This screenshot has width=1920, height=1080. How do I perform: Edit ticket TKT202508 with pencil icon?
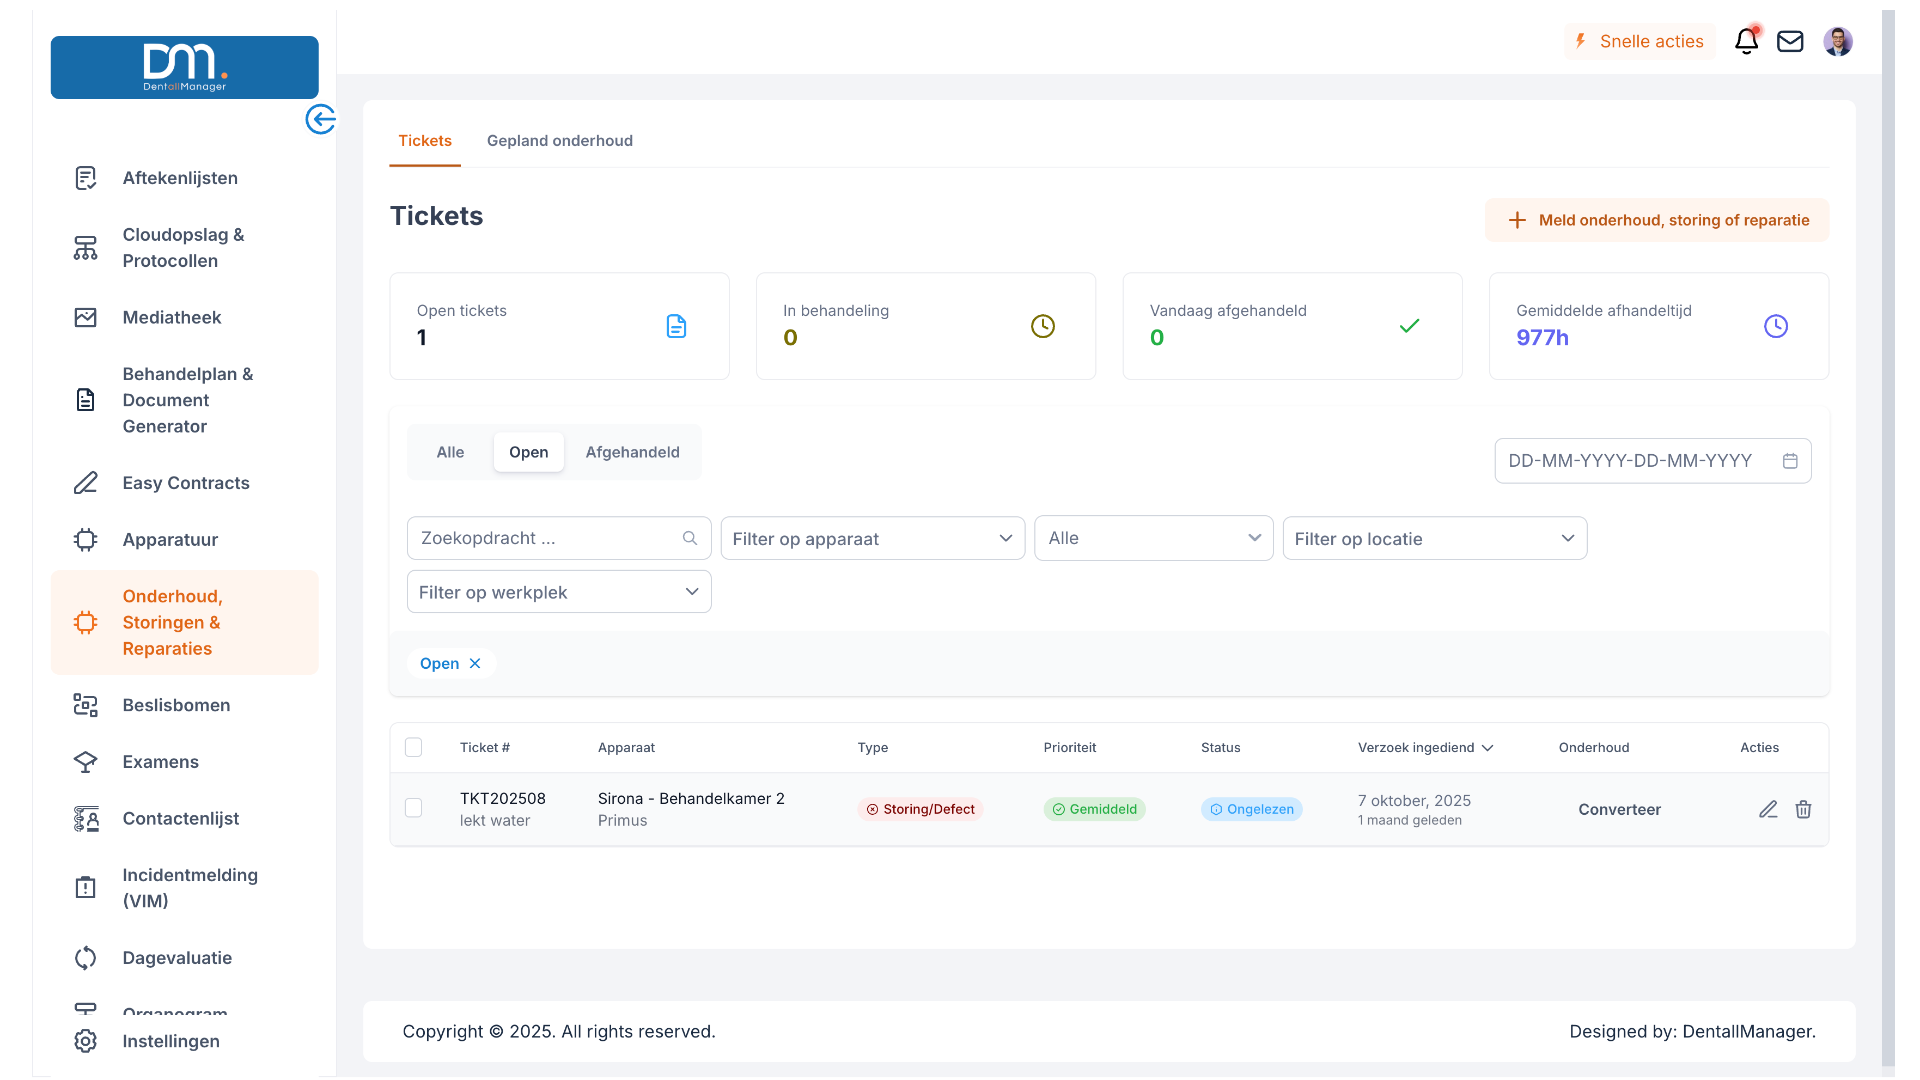[1768, 809]
